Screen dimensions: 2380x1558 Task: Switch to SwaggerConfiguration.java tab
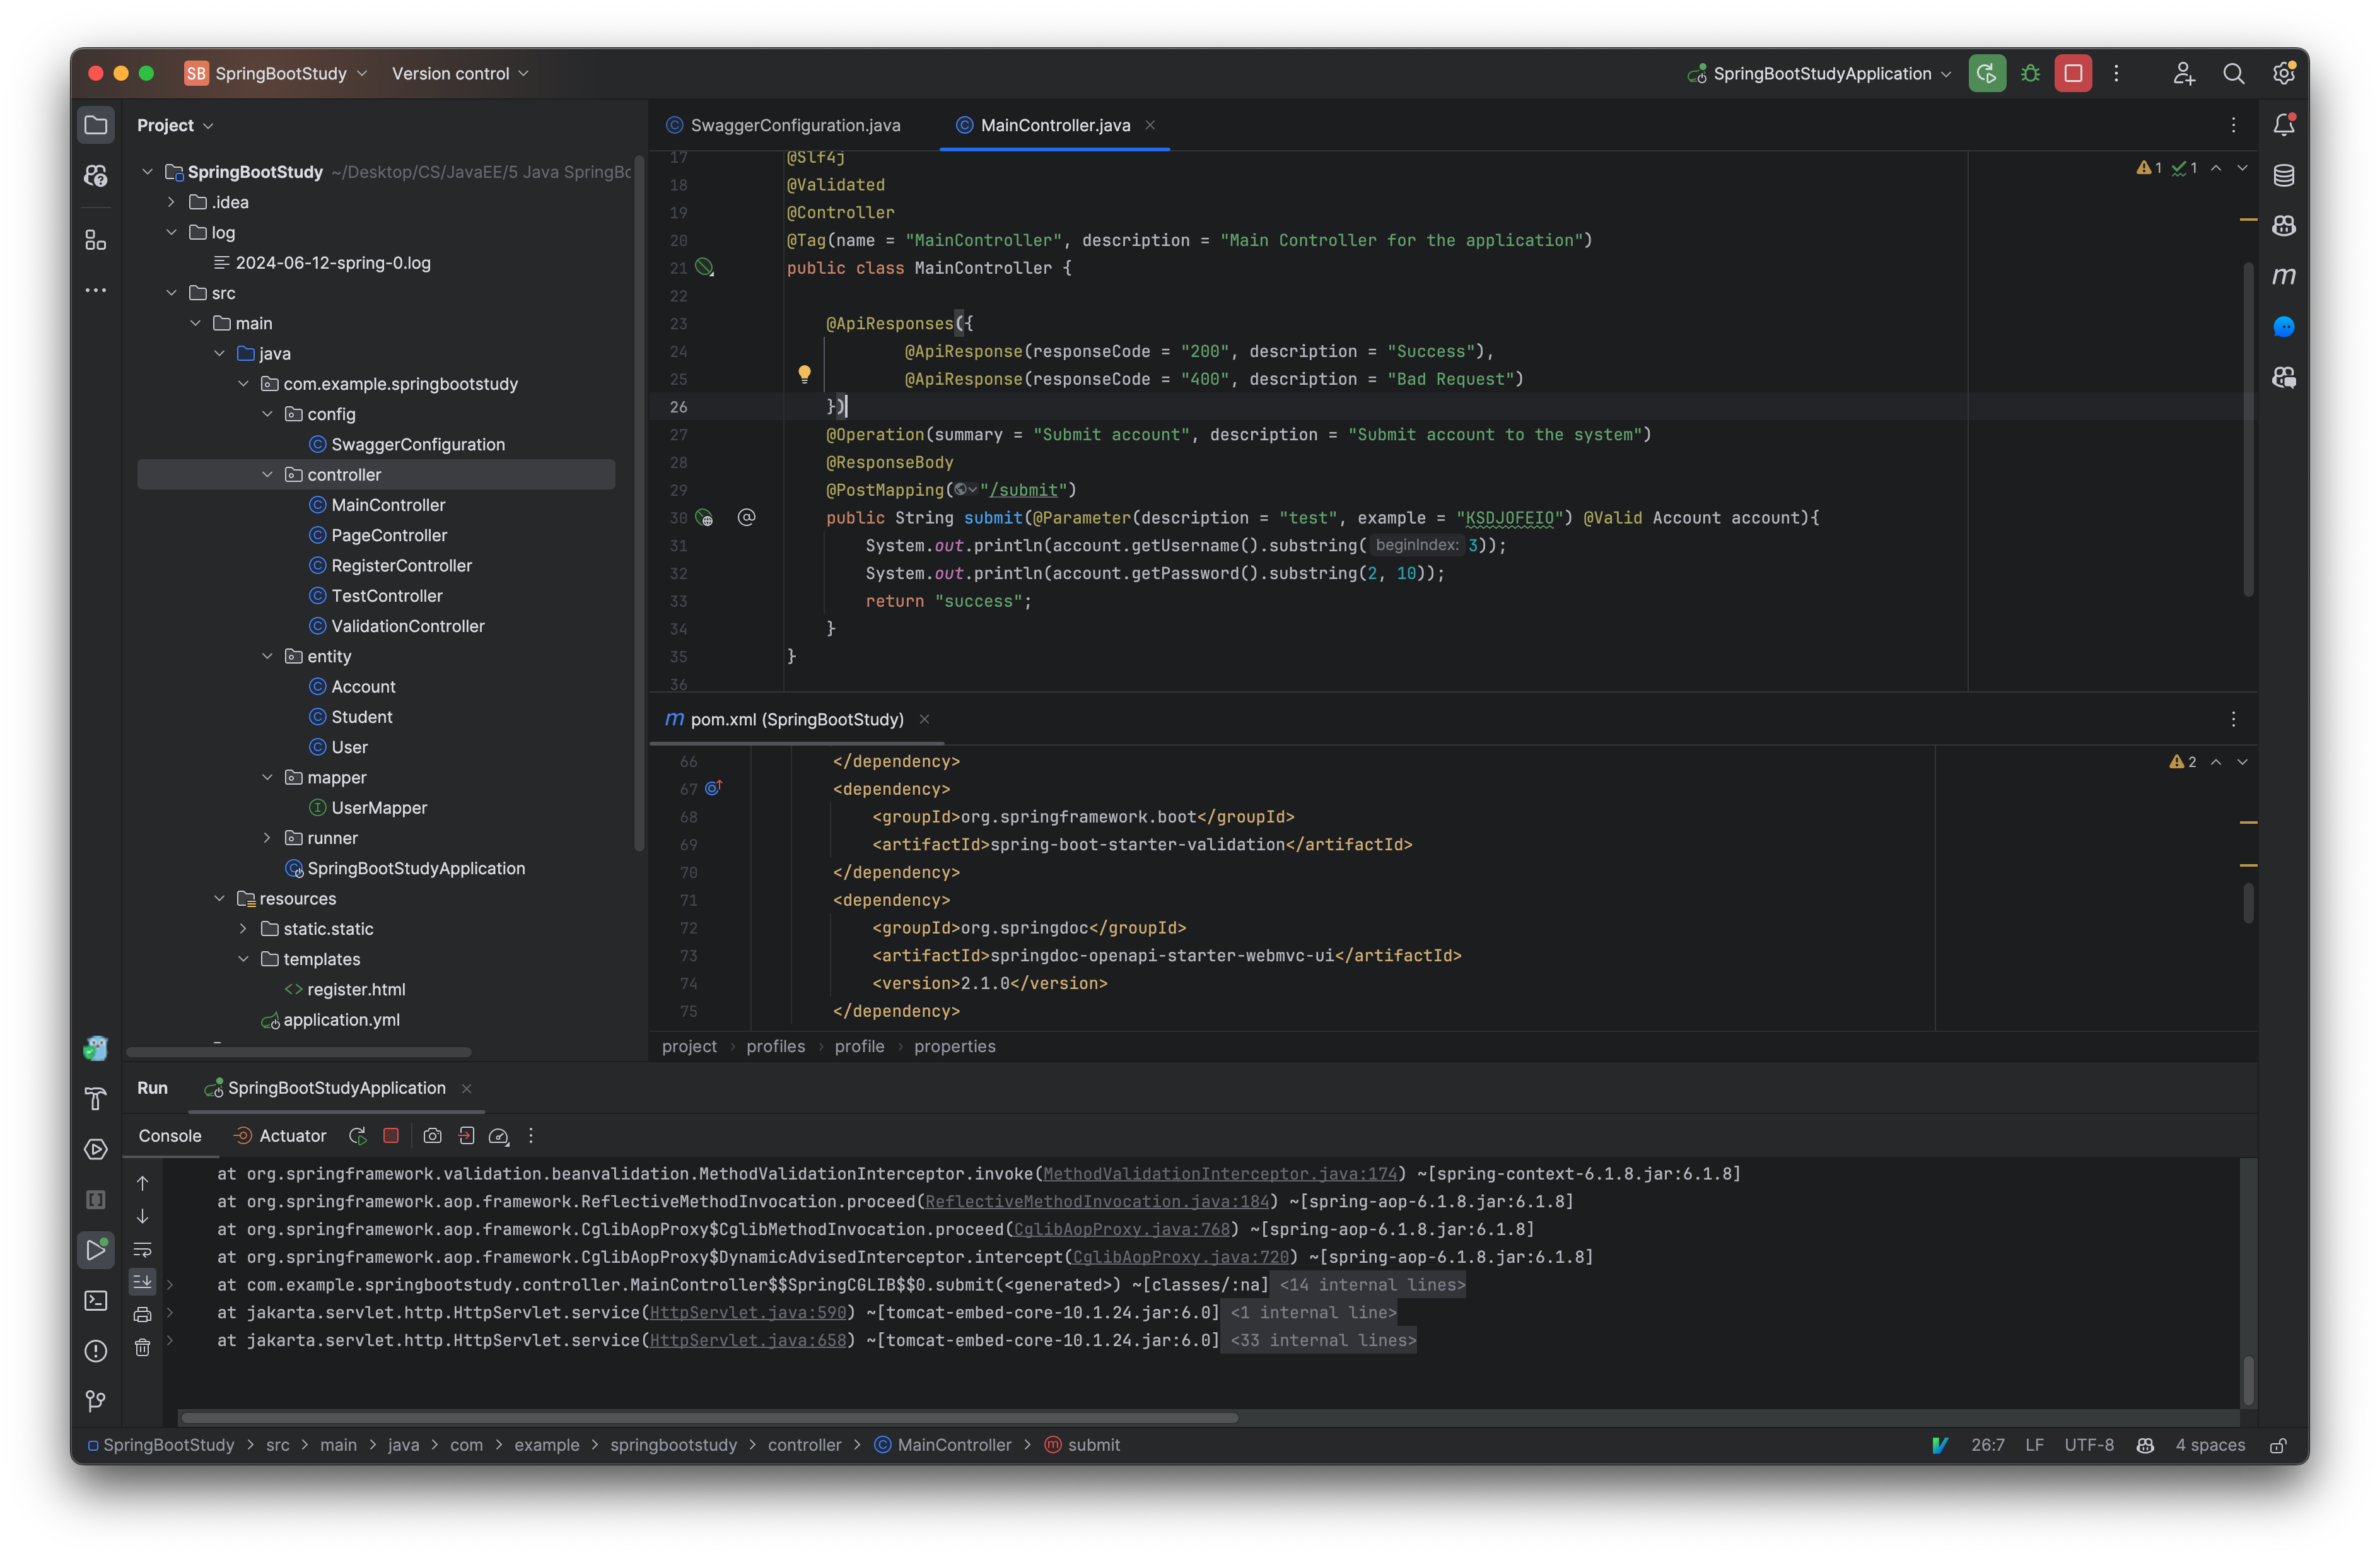coord(783,125)
